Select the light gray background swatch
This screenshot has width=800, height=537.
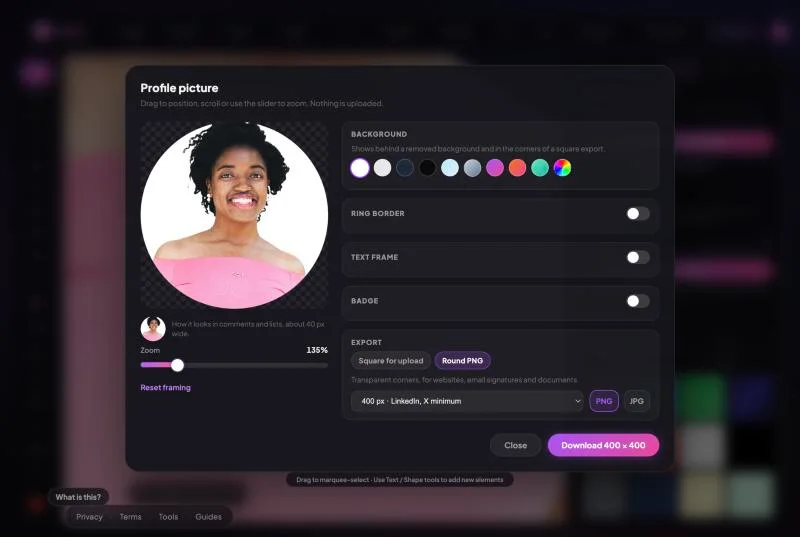[x=382, y=168]
